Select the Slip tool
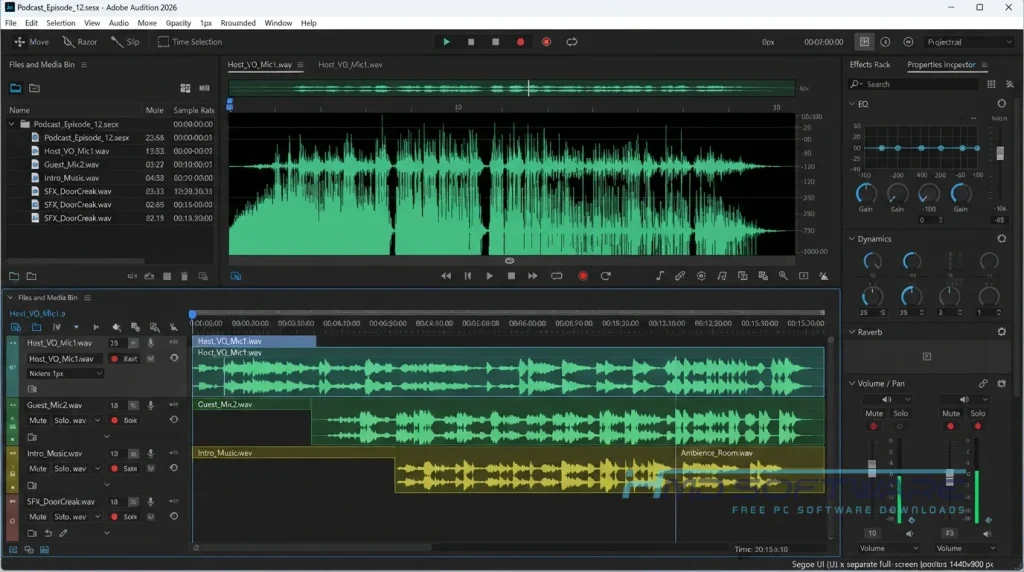Screen dimensions: 1024x572 pyautogui.click(x=125, y=42)
